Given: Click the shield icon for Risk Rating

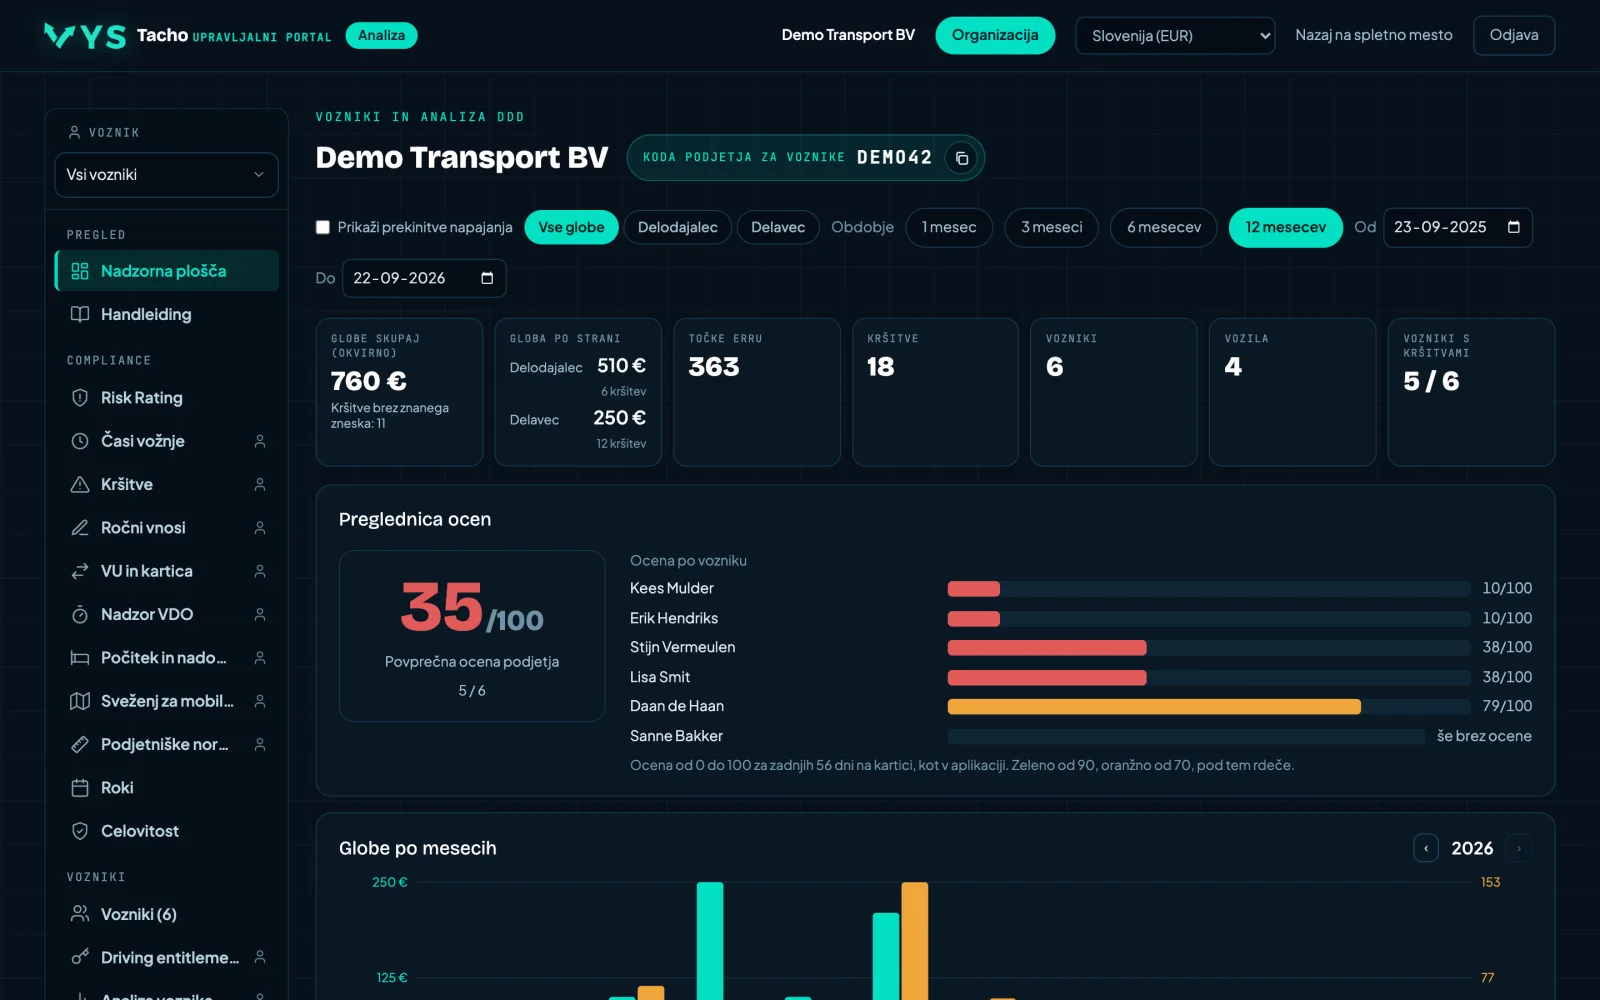Looking at the screenshot, I should click(x=80, y=398).
